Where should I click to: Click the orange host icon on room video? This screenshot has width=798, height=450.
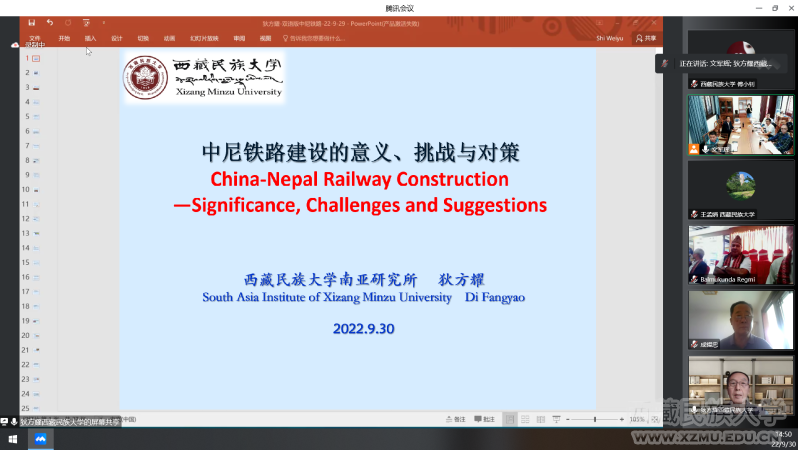694,149
